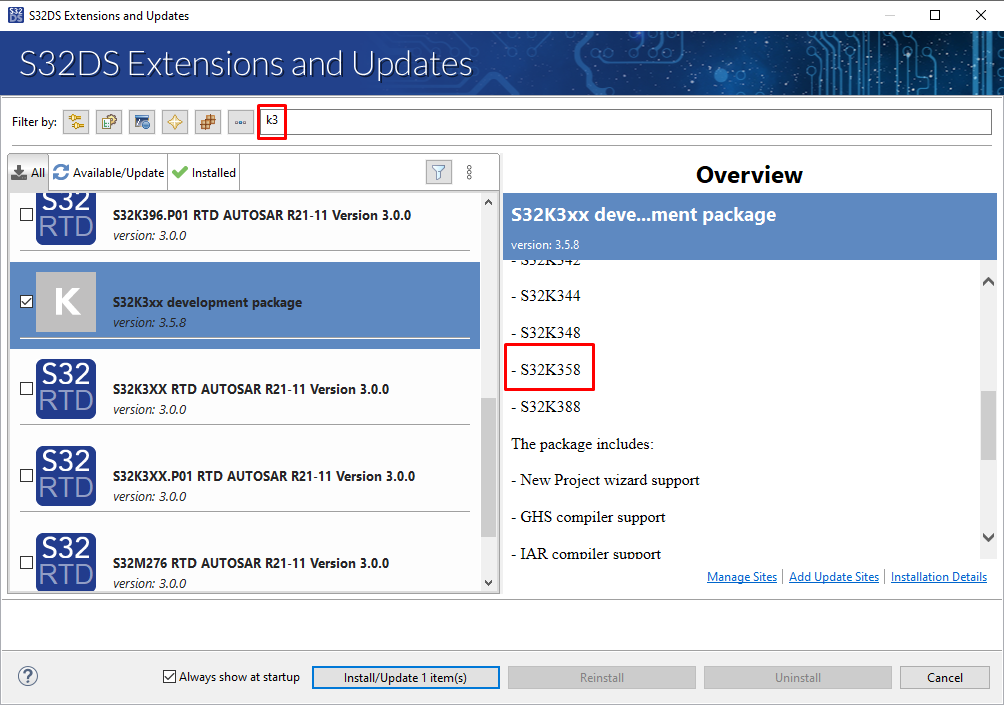
Task: Check the S32K396.P01 RTD package checkbox
Action: (26, 214)
